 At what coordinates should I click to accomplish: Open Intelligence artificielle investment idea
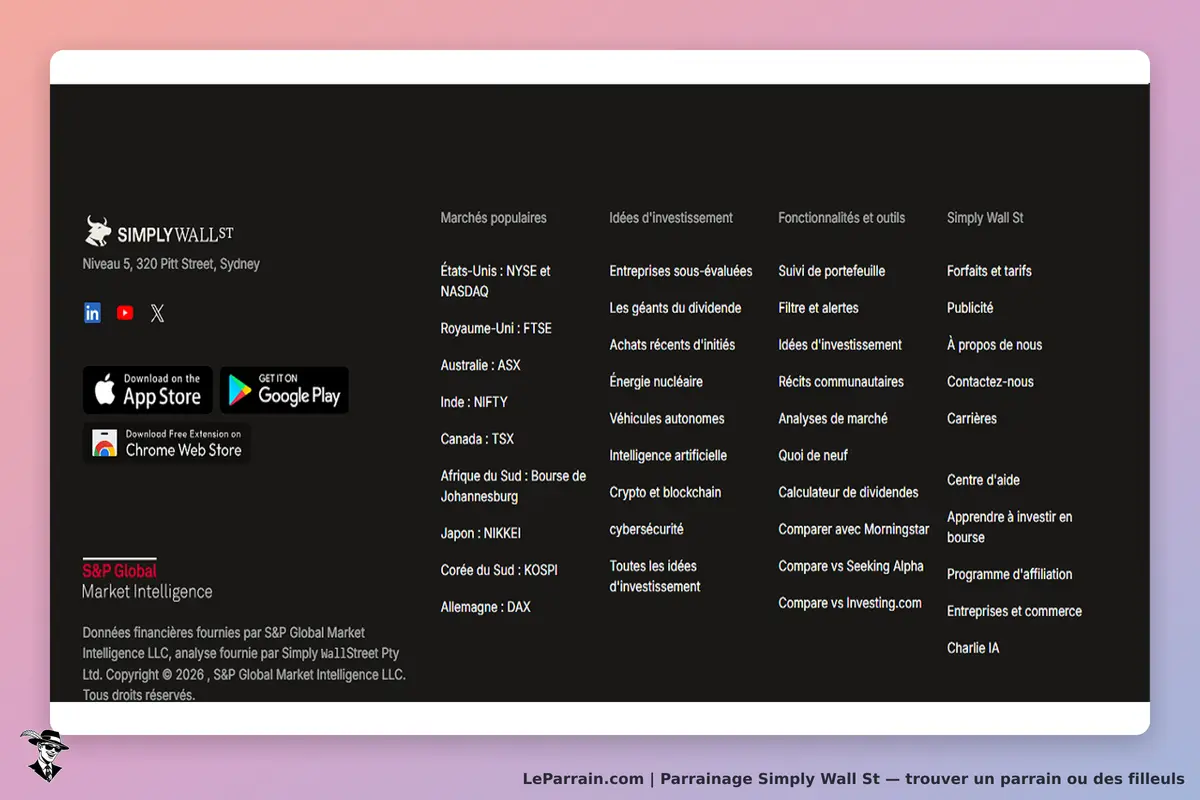668,456
